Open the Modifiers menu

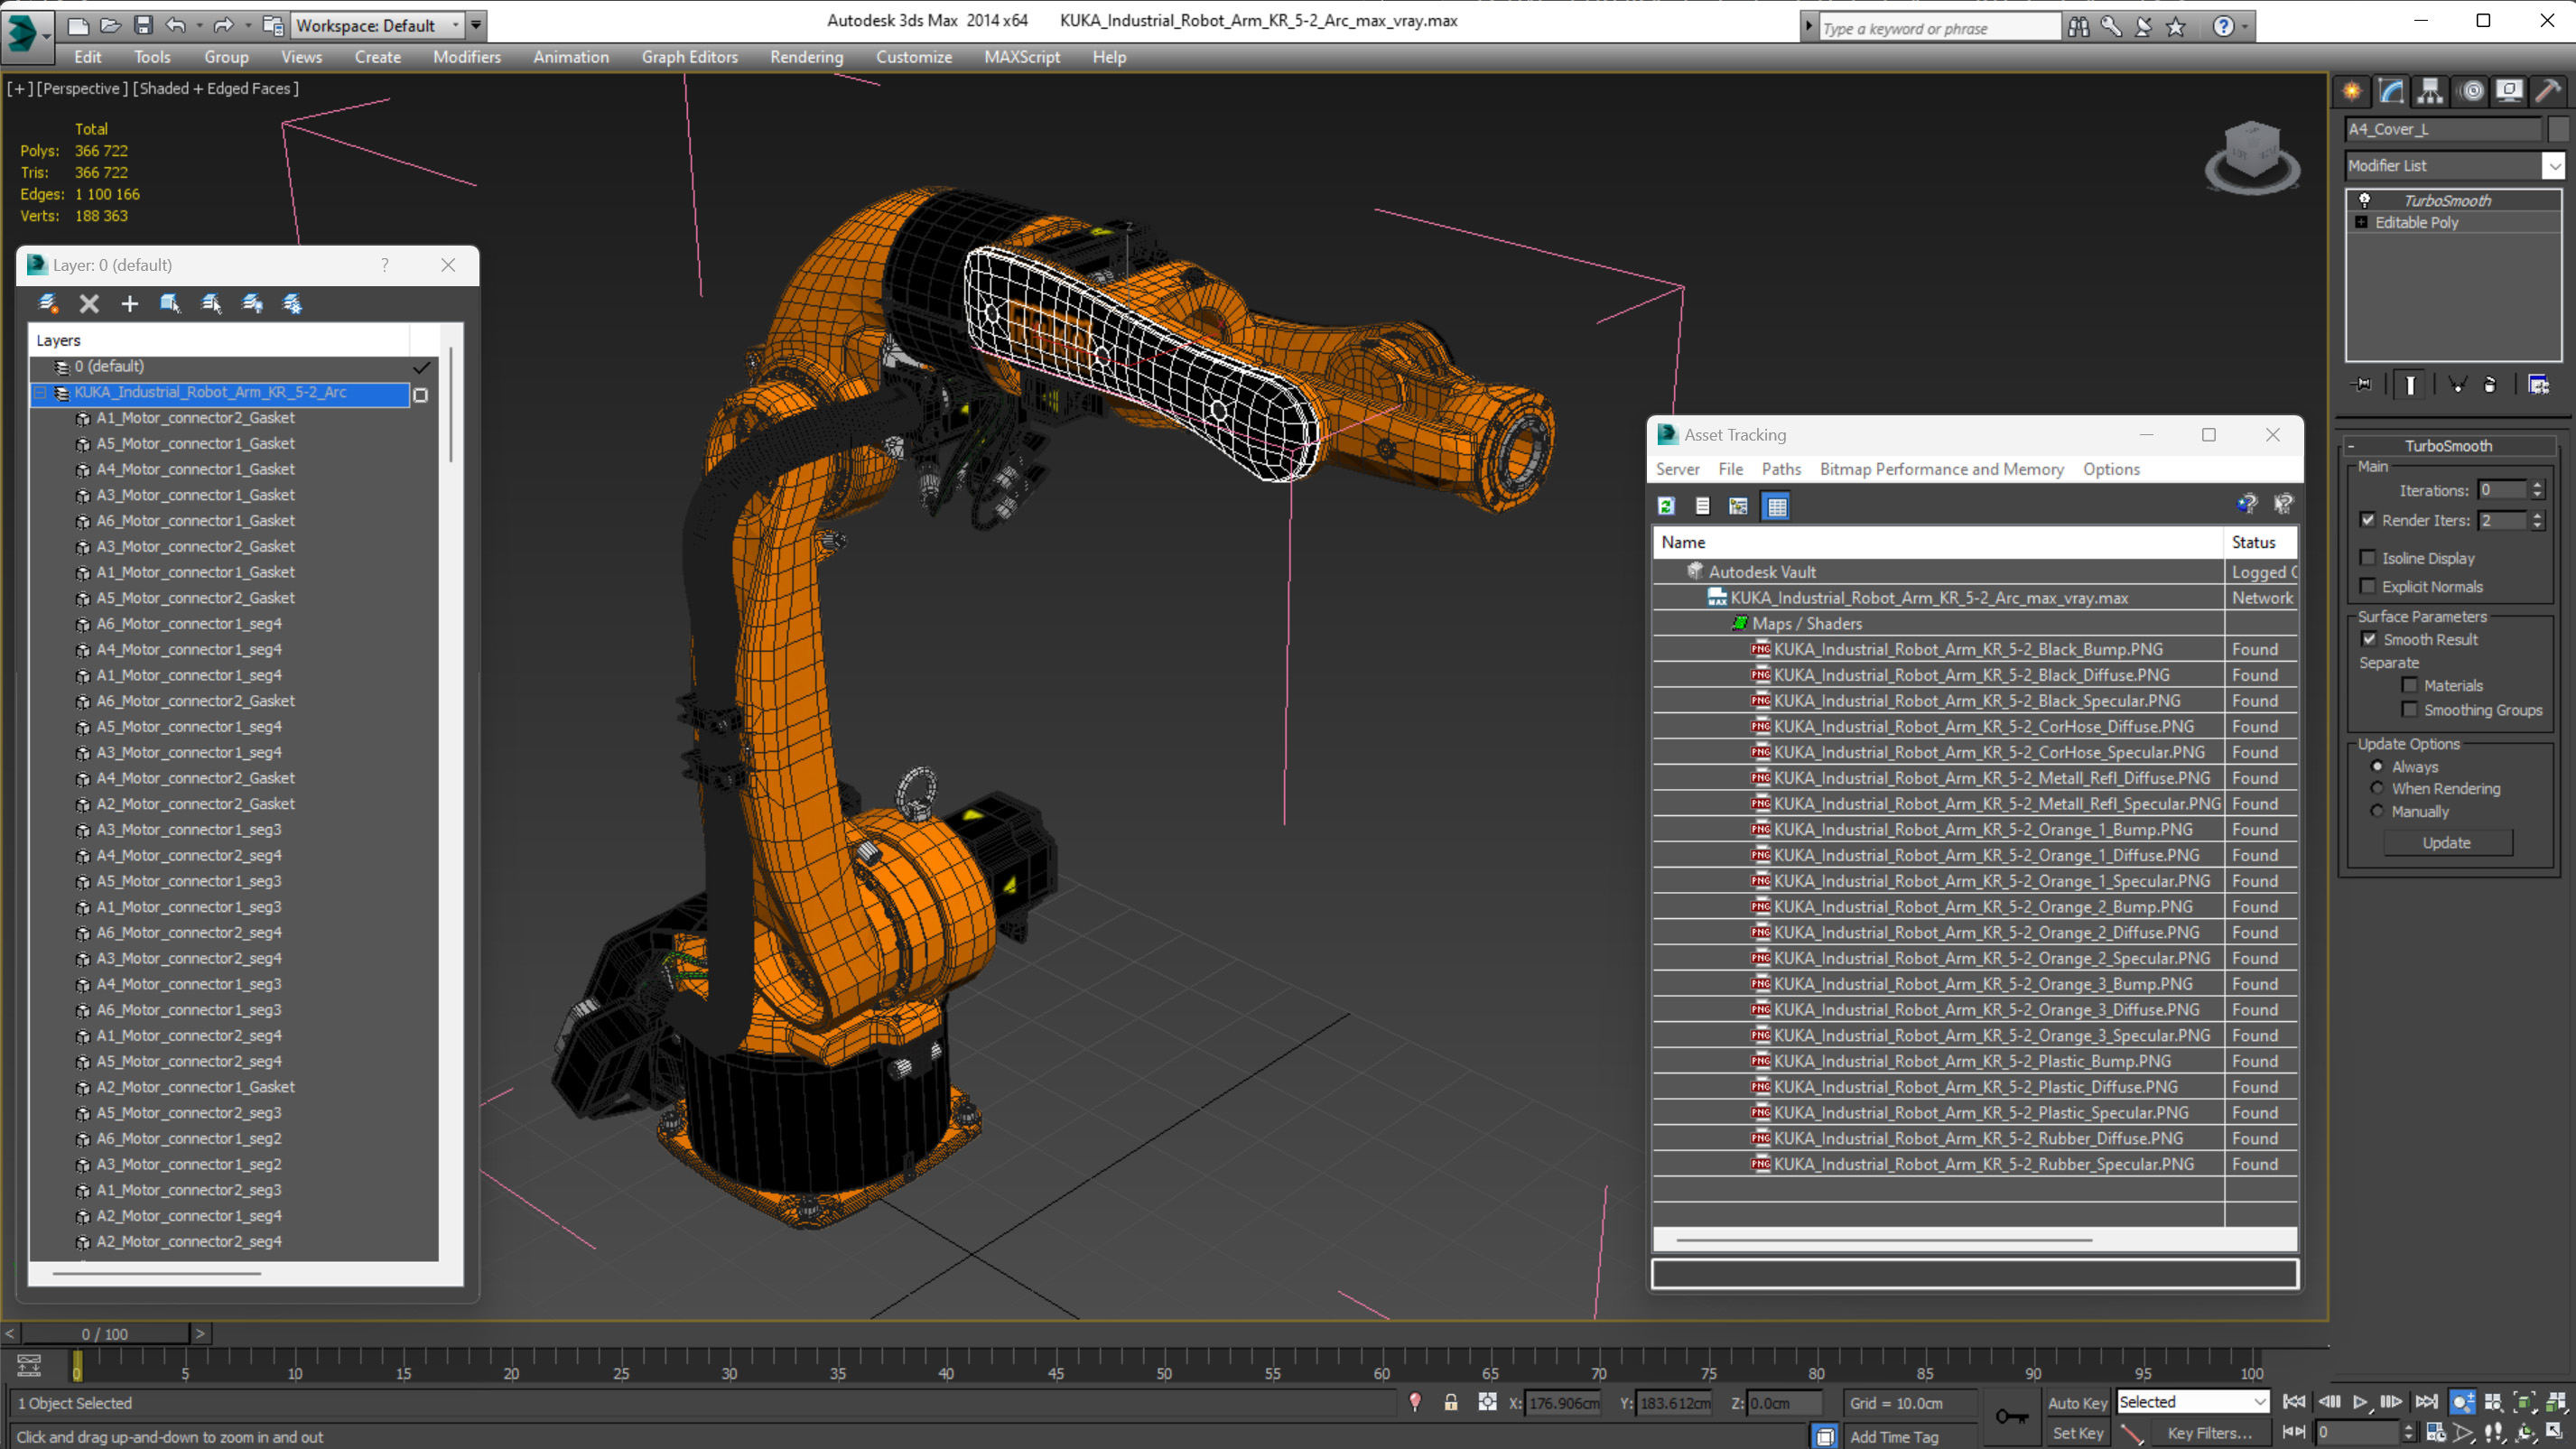coord(466,57)
